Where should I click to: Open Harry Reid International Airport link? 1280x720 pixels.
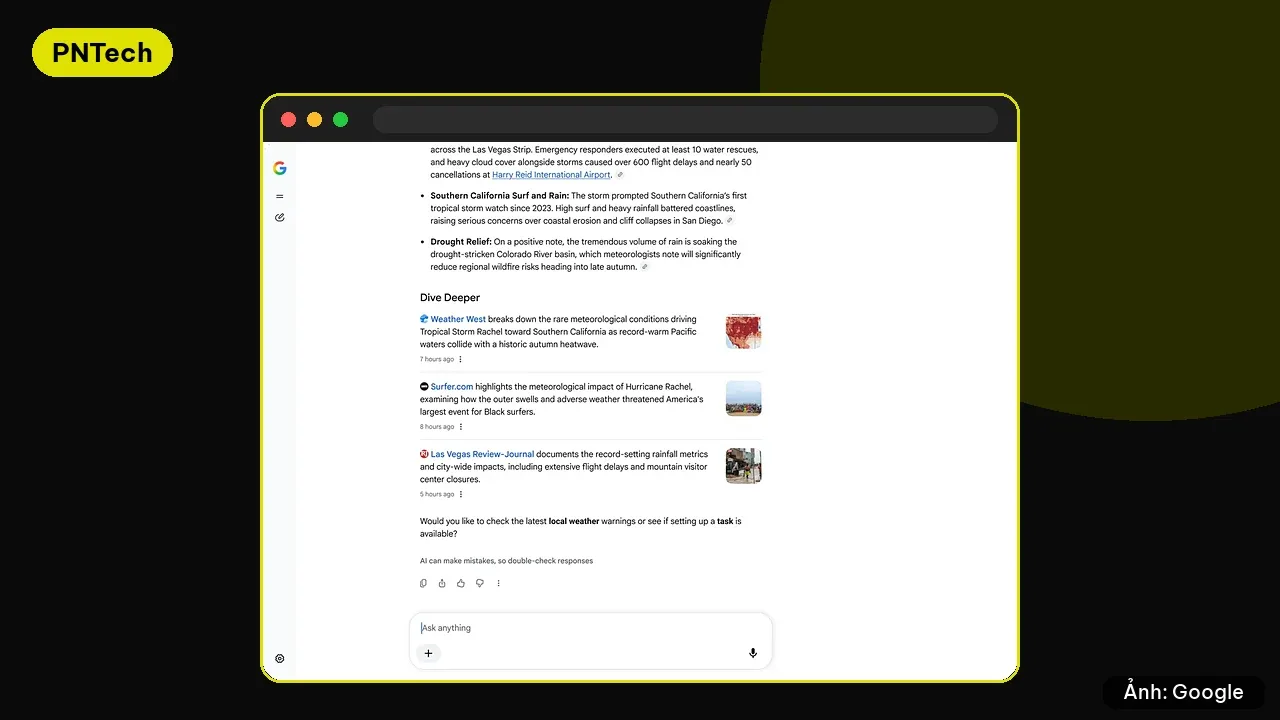(551, 175)
